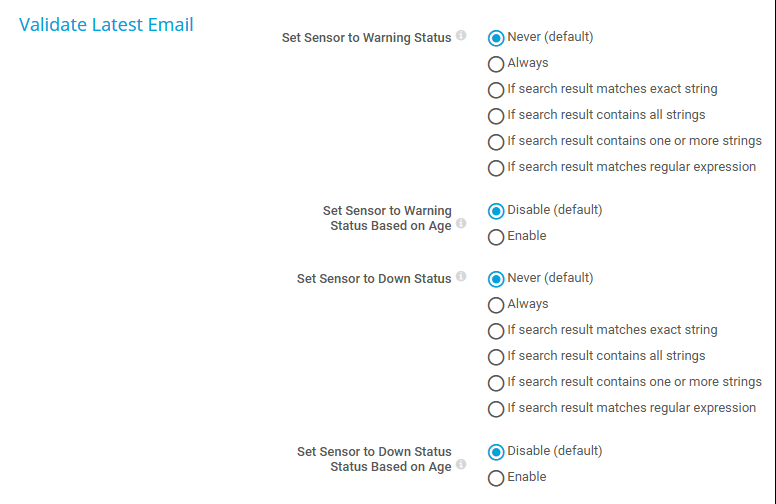Open info icon beside Set Sensor to Warning Status
Viewport: 776px width, 504px height.
[x=461, y=35]
